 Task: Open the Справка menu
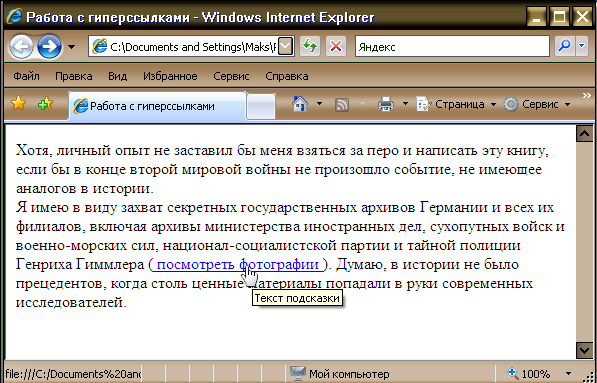click(x=287, y=76)
